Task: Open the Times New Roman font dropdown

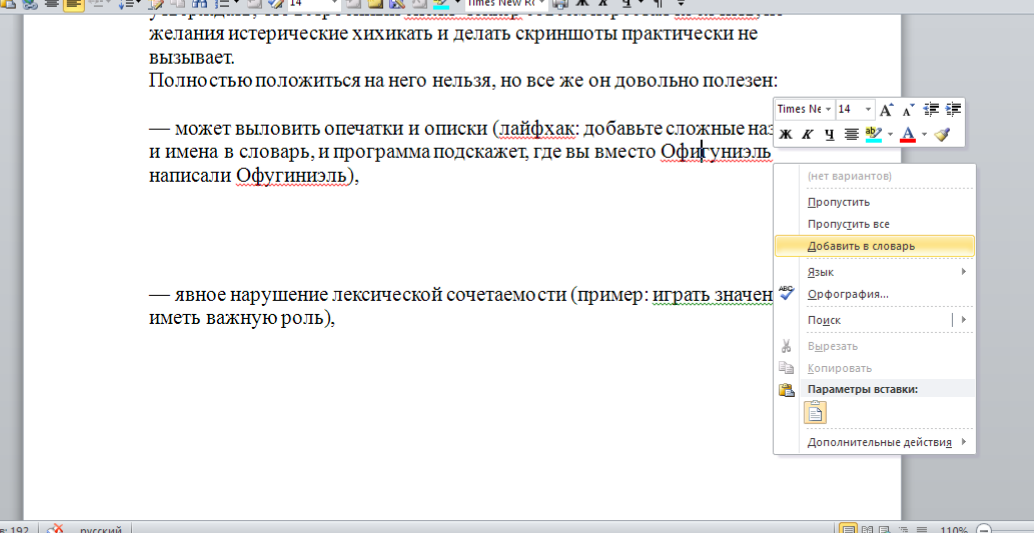Action: [x=828, y=109]
